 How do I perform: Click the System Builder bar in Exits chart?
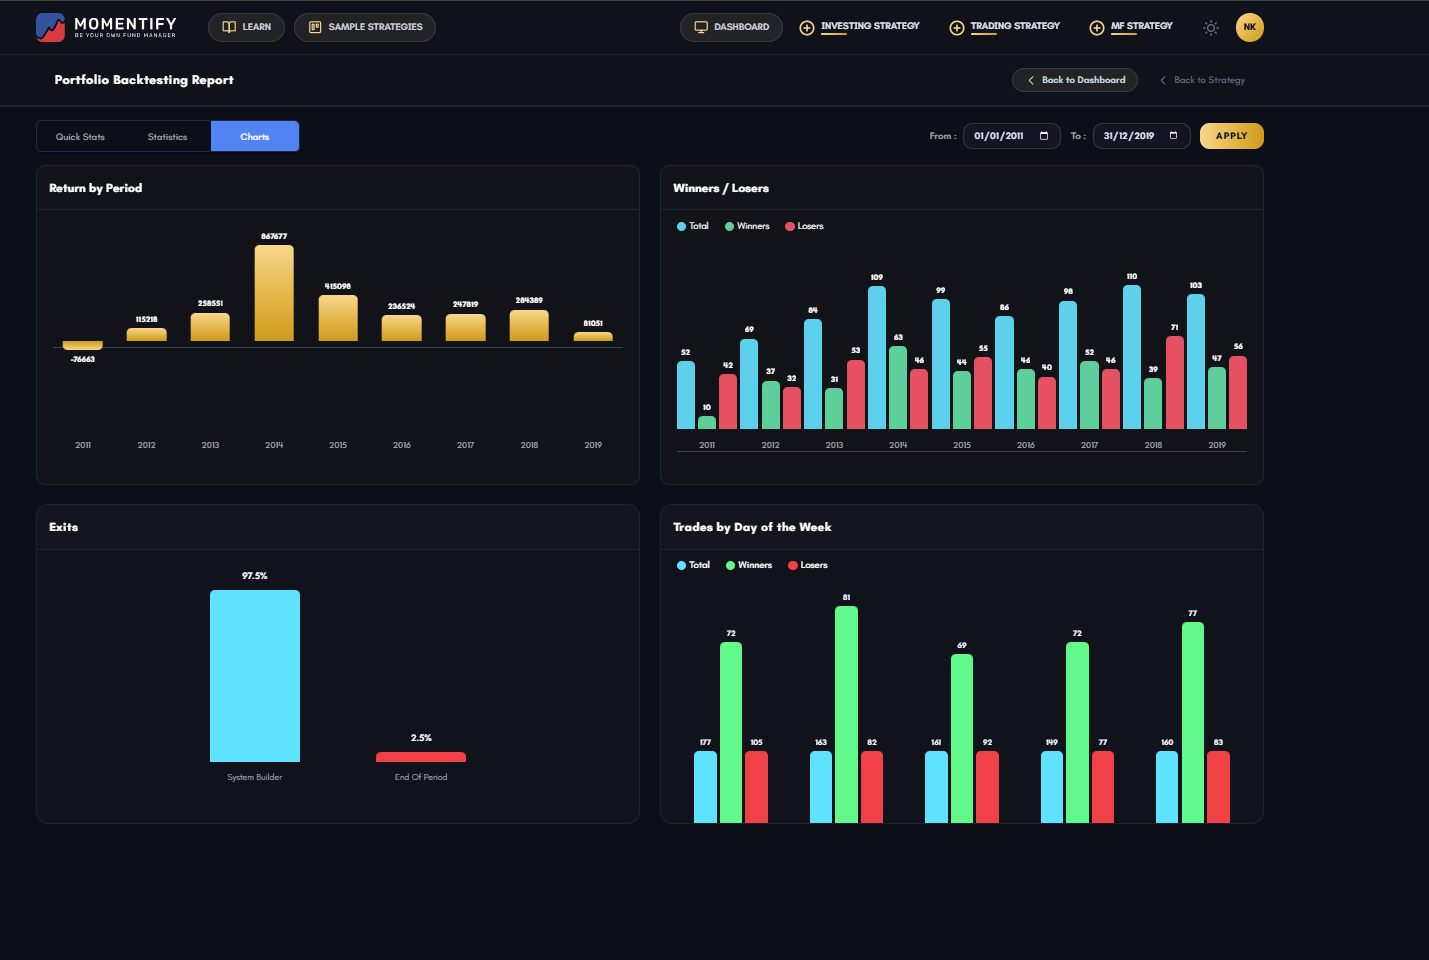(x=255, y=676)
